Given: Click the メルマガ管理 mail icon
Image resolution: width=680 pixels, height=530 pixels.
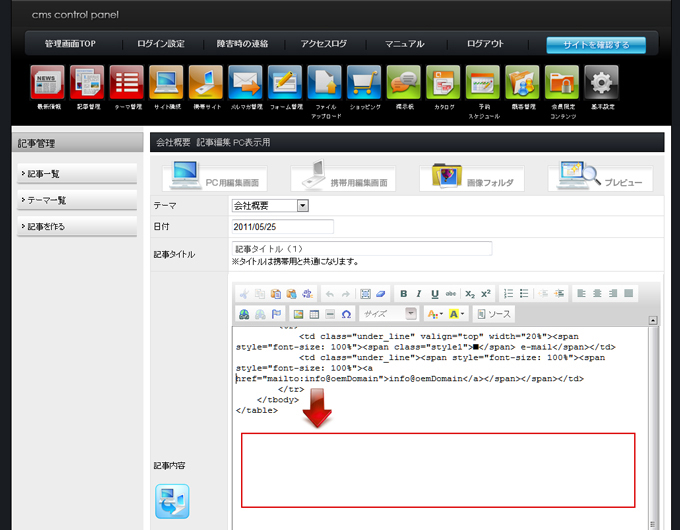Looking at the screenshot, I should [x=245, y=83].
